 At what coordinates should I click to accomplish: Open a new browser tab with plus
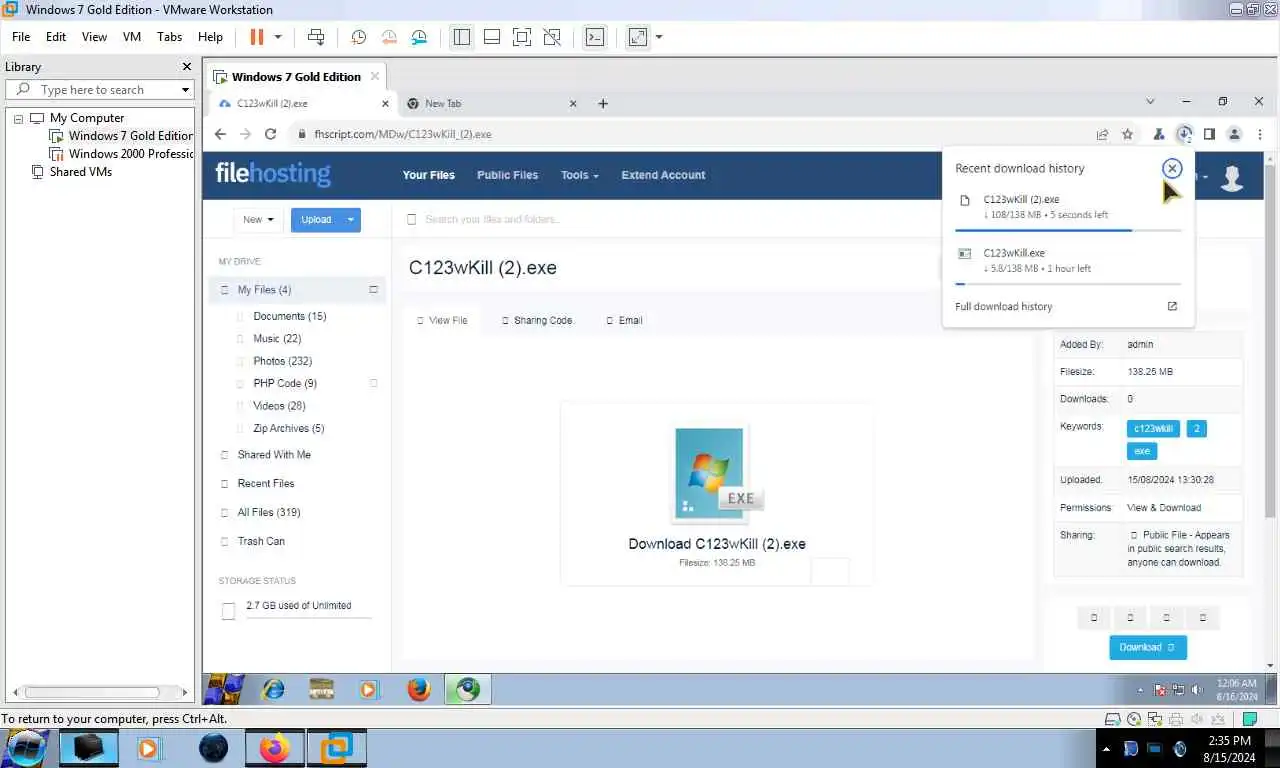click(603, 103)
